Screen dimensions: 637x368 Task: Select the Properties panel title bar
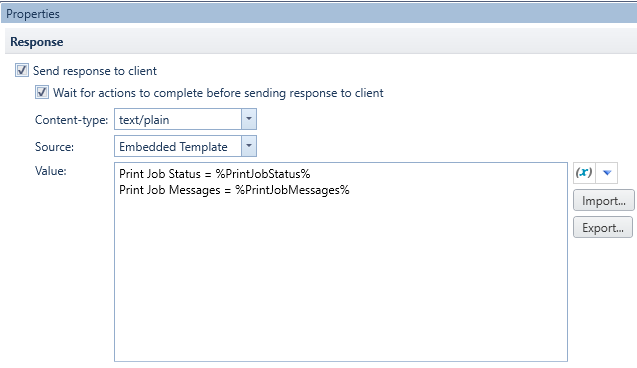click(318, 13)
